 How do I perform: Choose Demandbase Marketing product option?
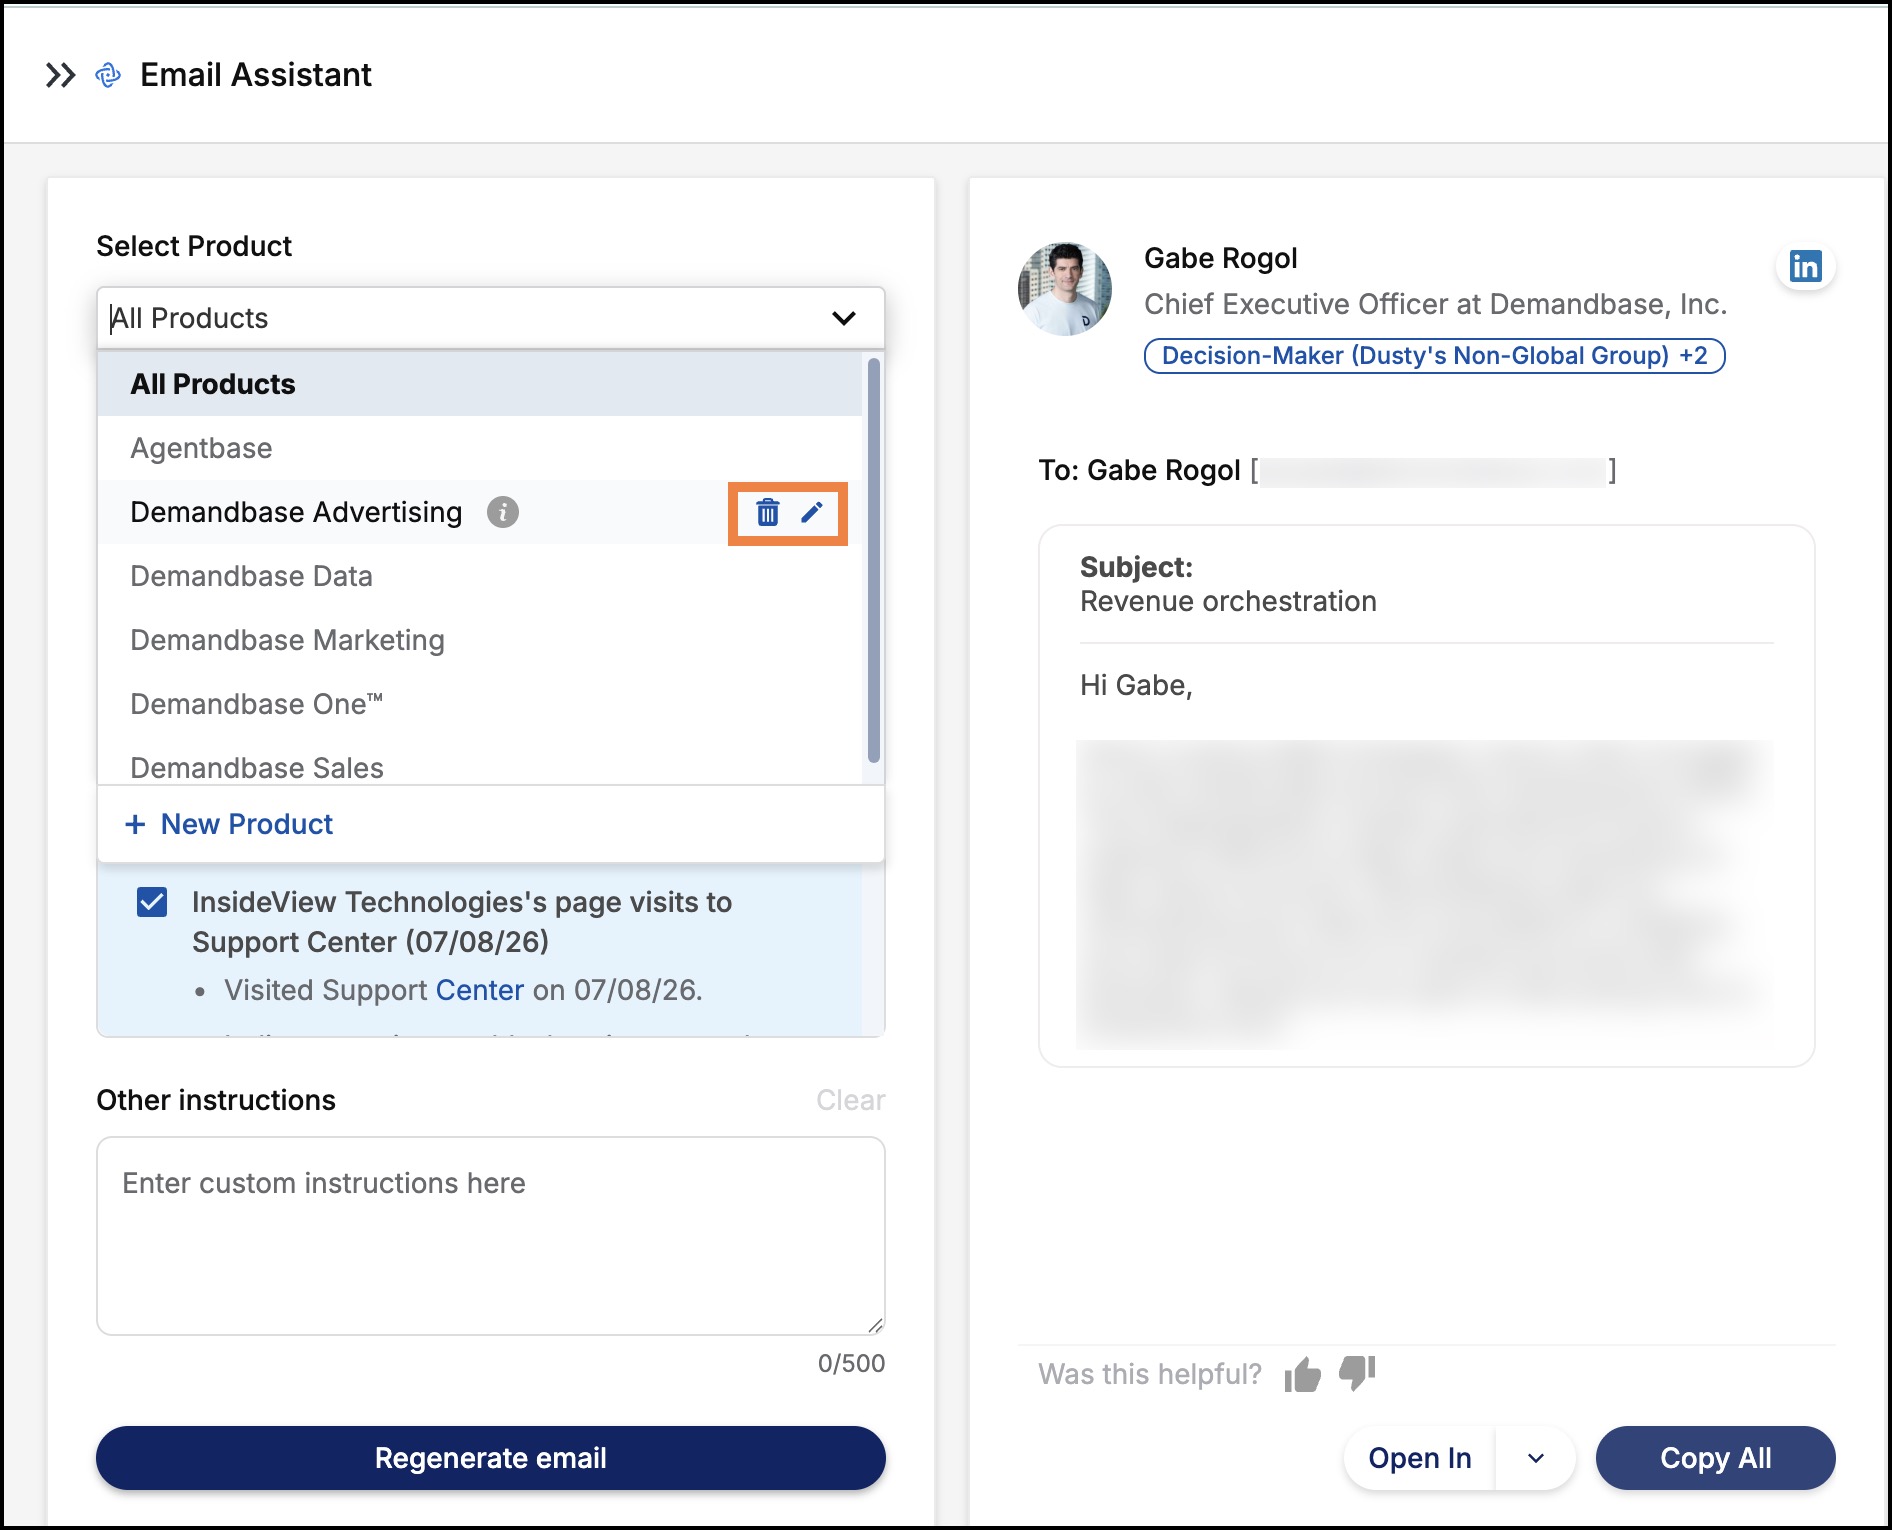pos(480,640)
